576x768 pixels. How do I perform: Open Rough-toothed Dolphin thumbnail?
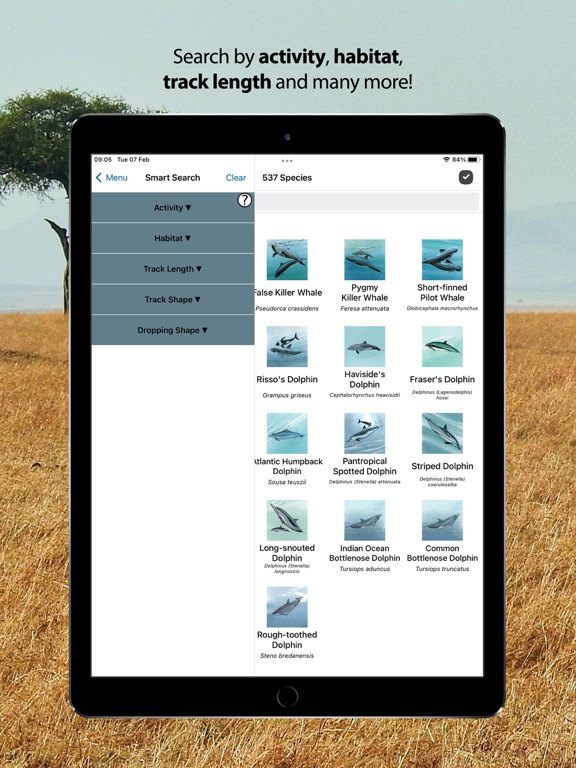point(287,607)
